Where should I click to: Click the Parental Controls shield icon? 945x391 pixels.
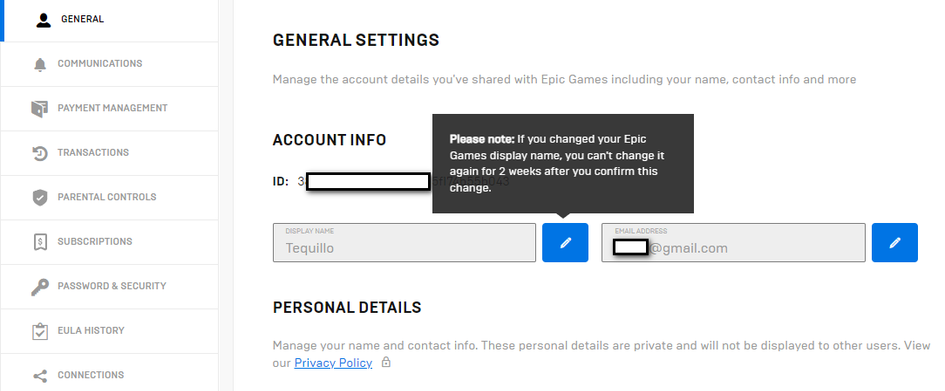coord(40,198)
